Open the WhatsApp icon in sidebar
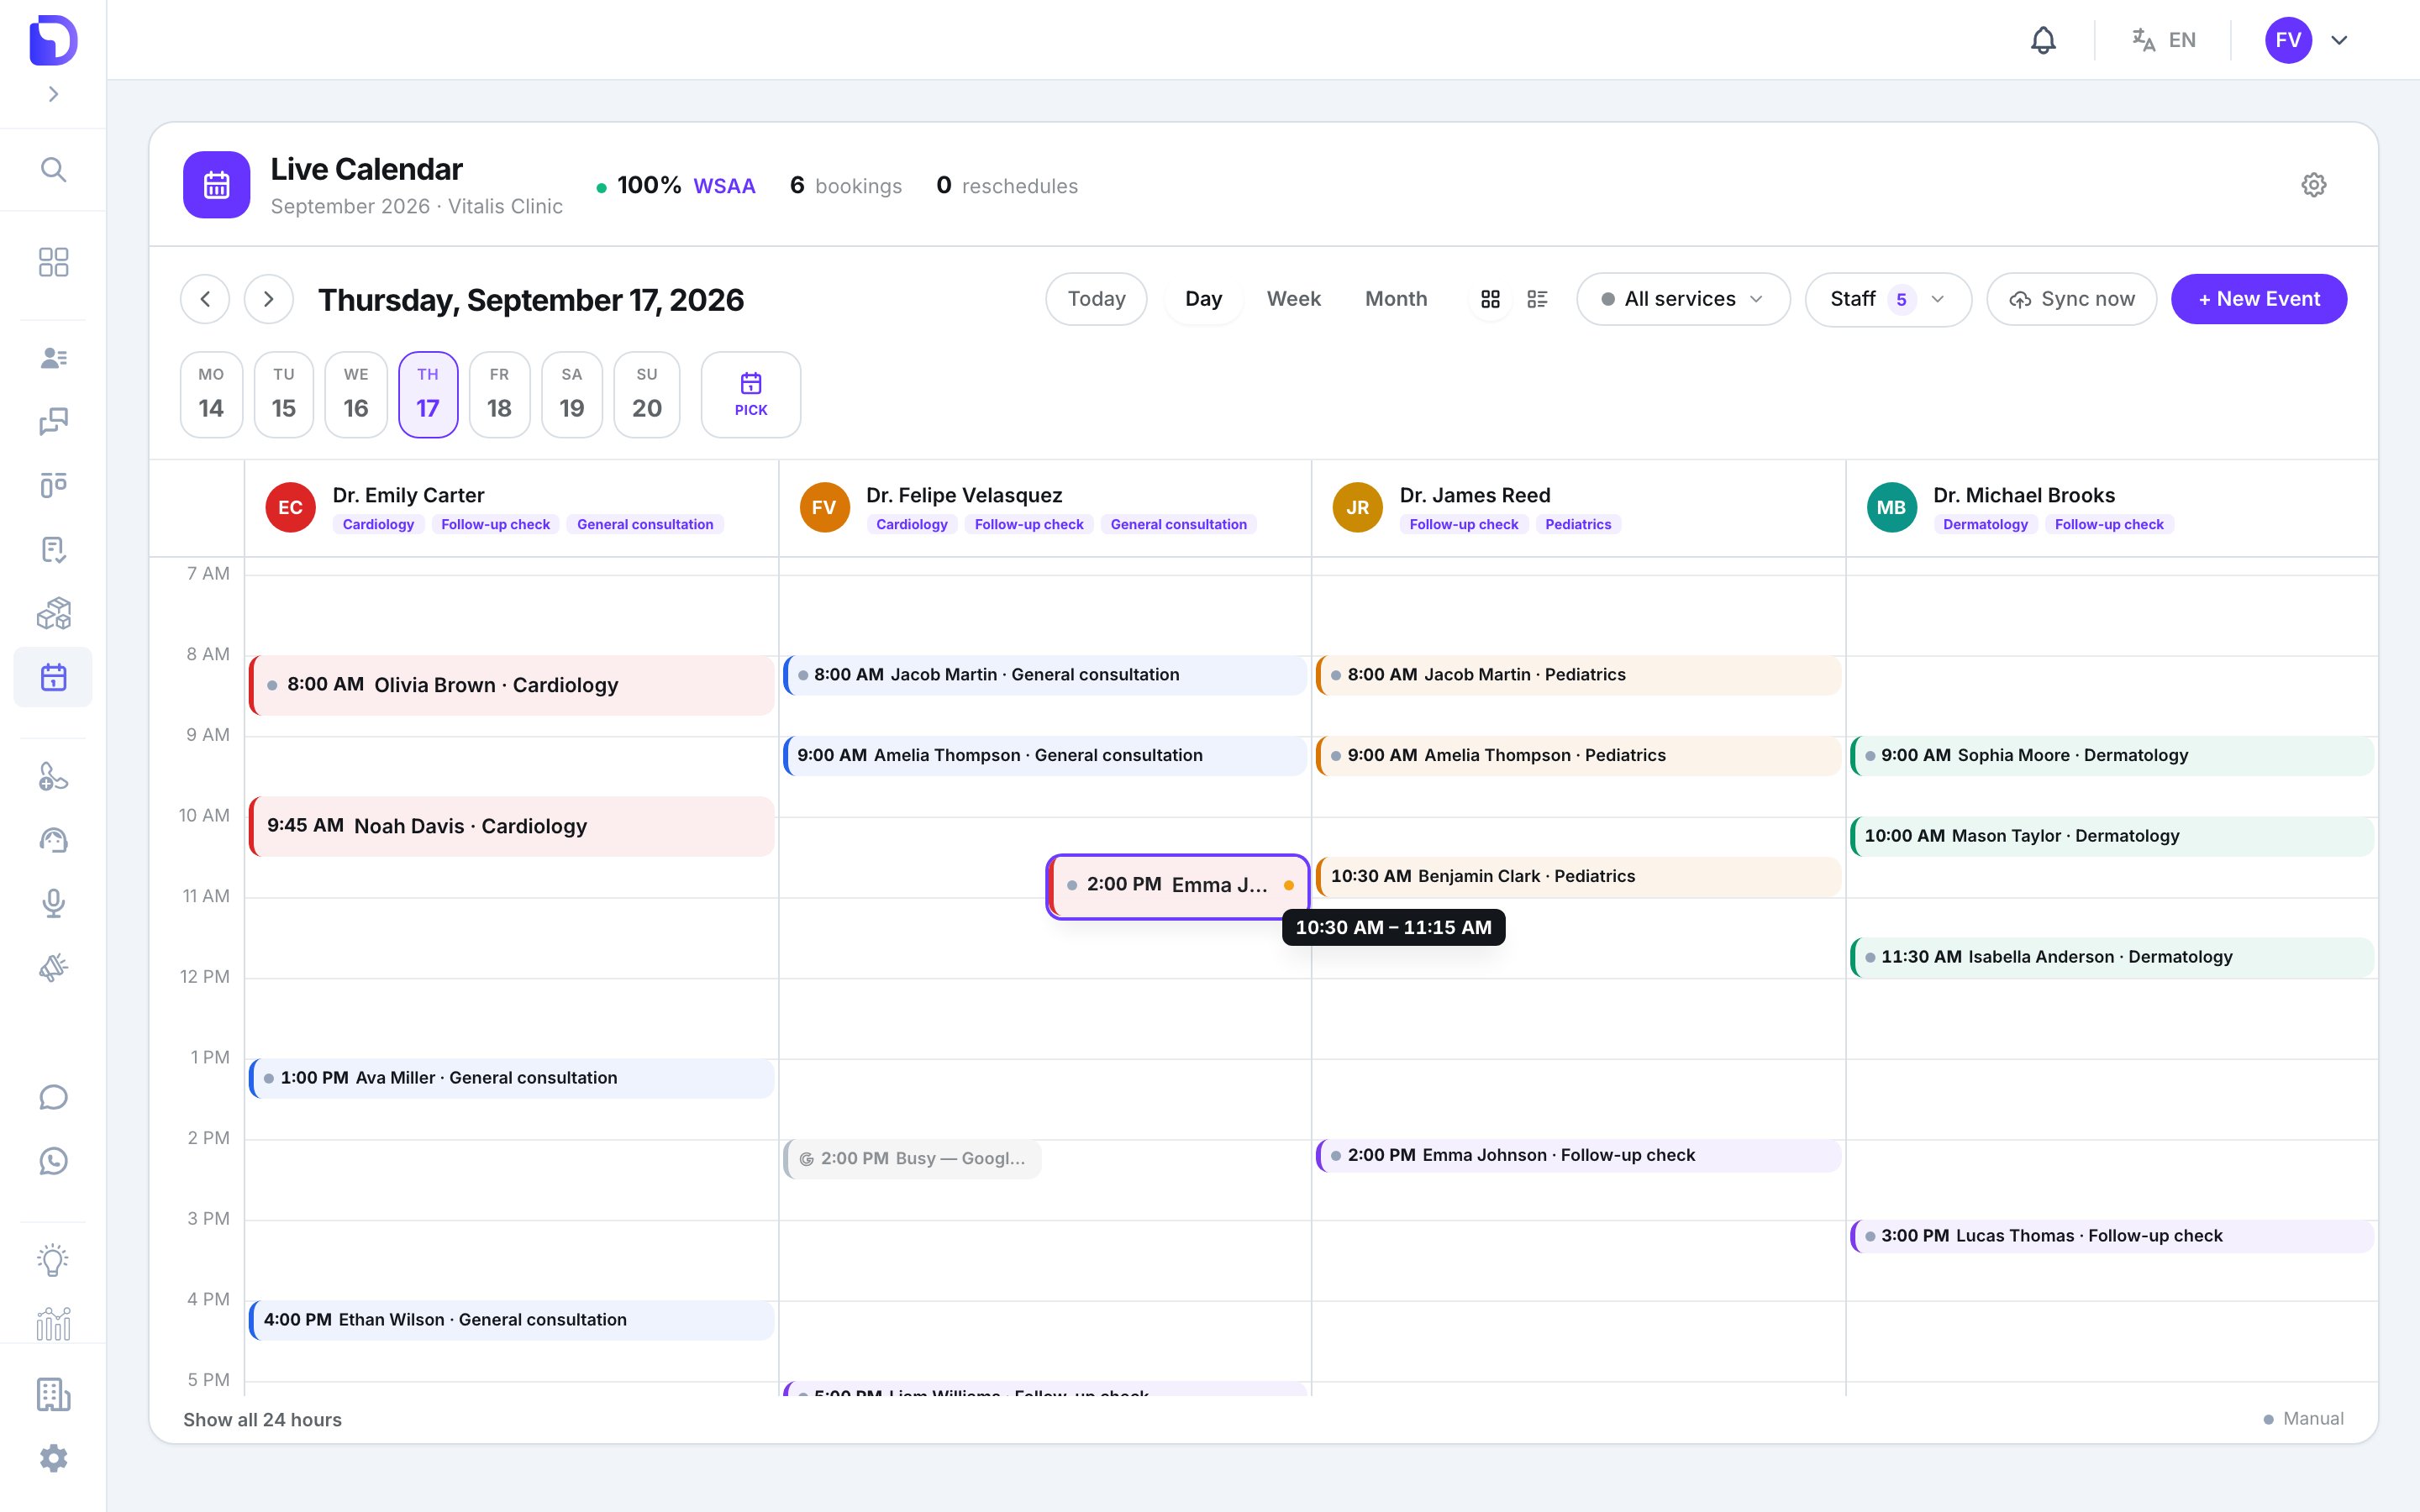This screenshot has width=2420, height=1512. (53, 1161)
